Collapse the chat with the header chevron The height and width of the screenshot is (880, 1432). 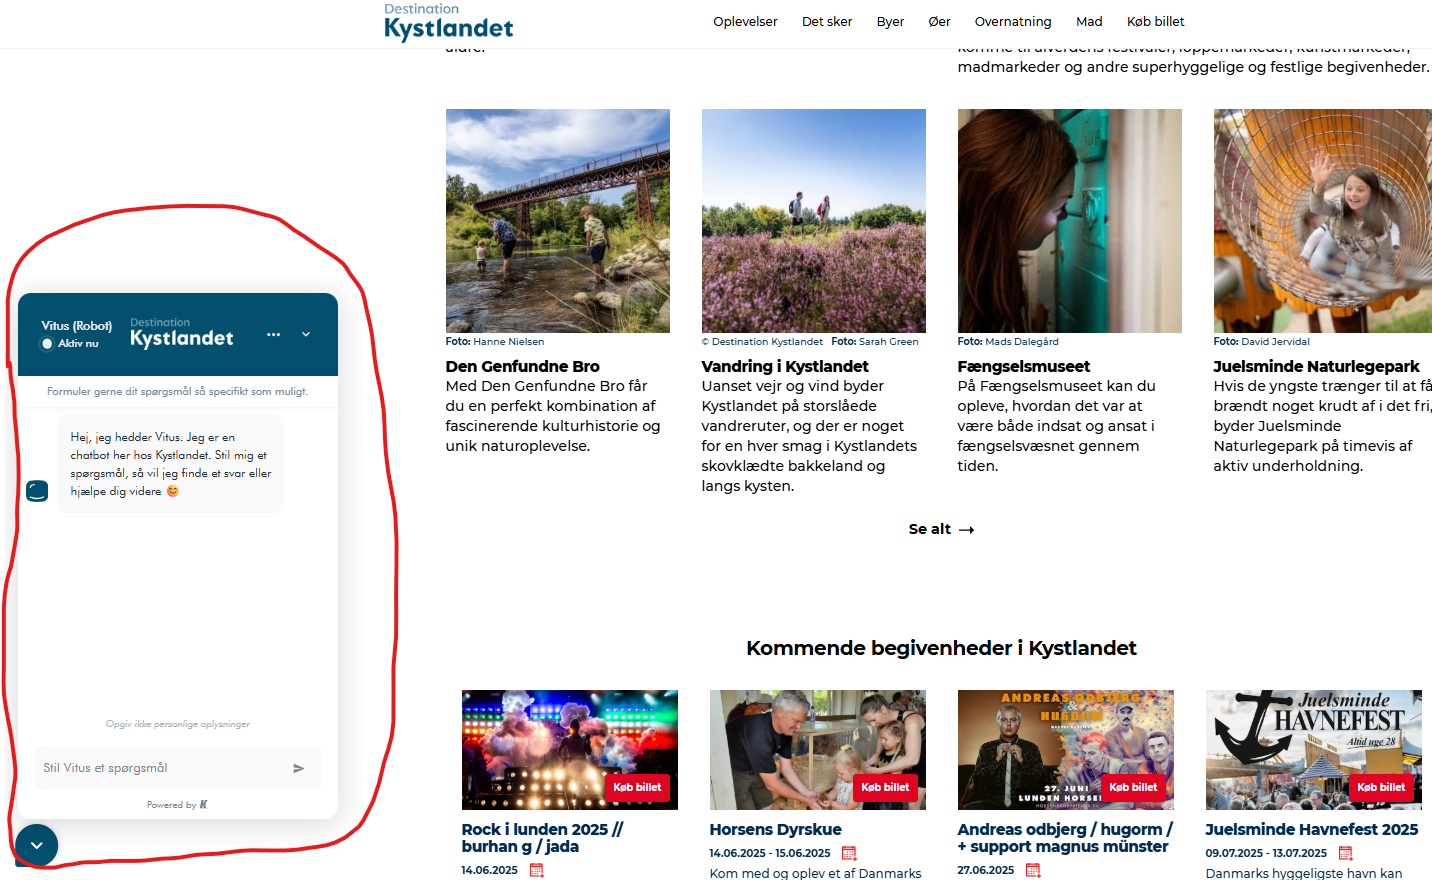point(305,334)
